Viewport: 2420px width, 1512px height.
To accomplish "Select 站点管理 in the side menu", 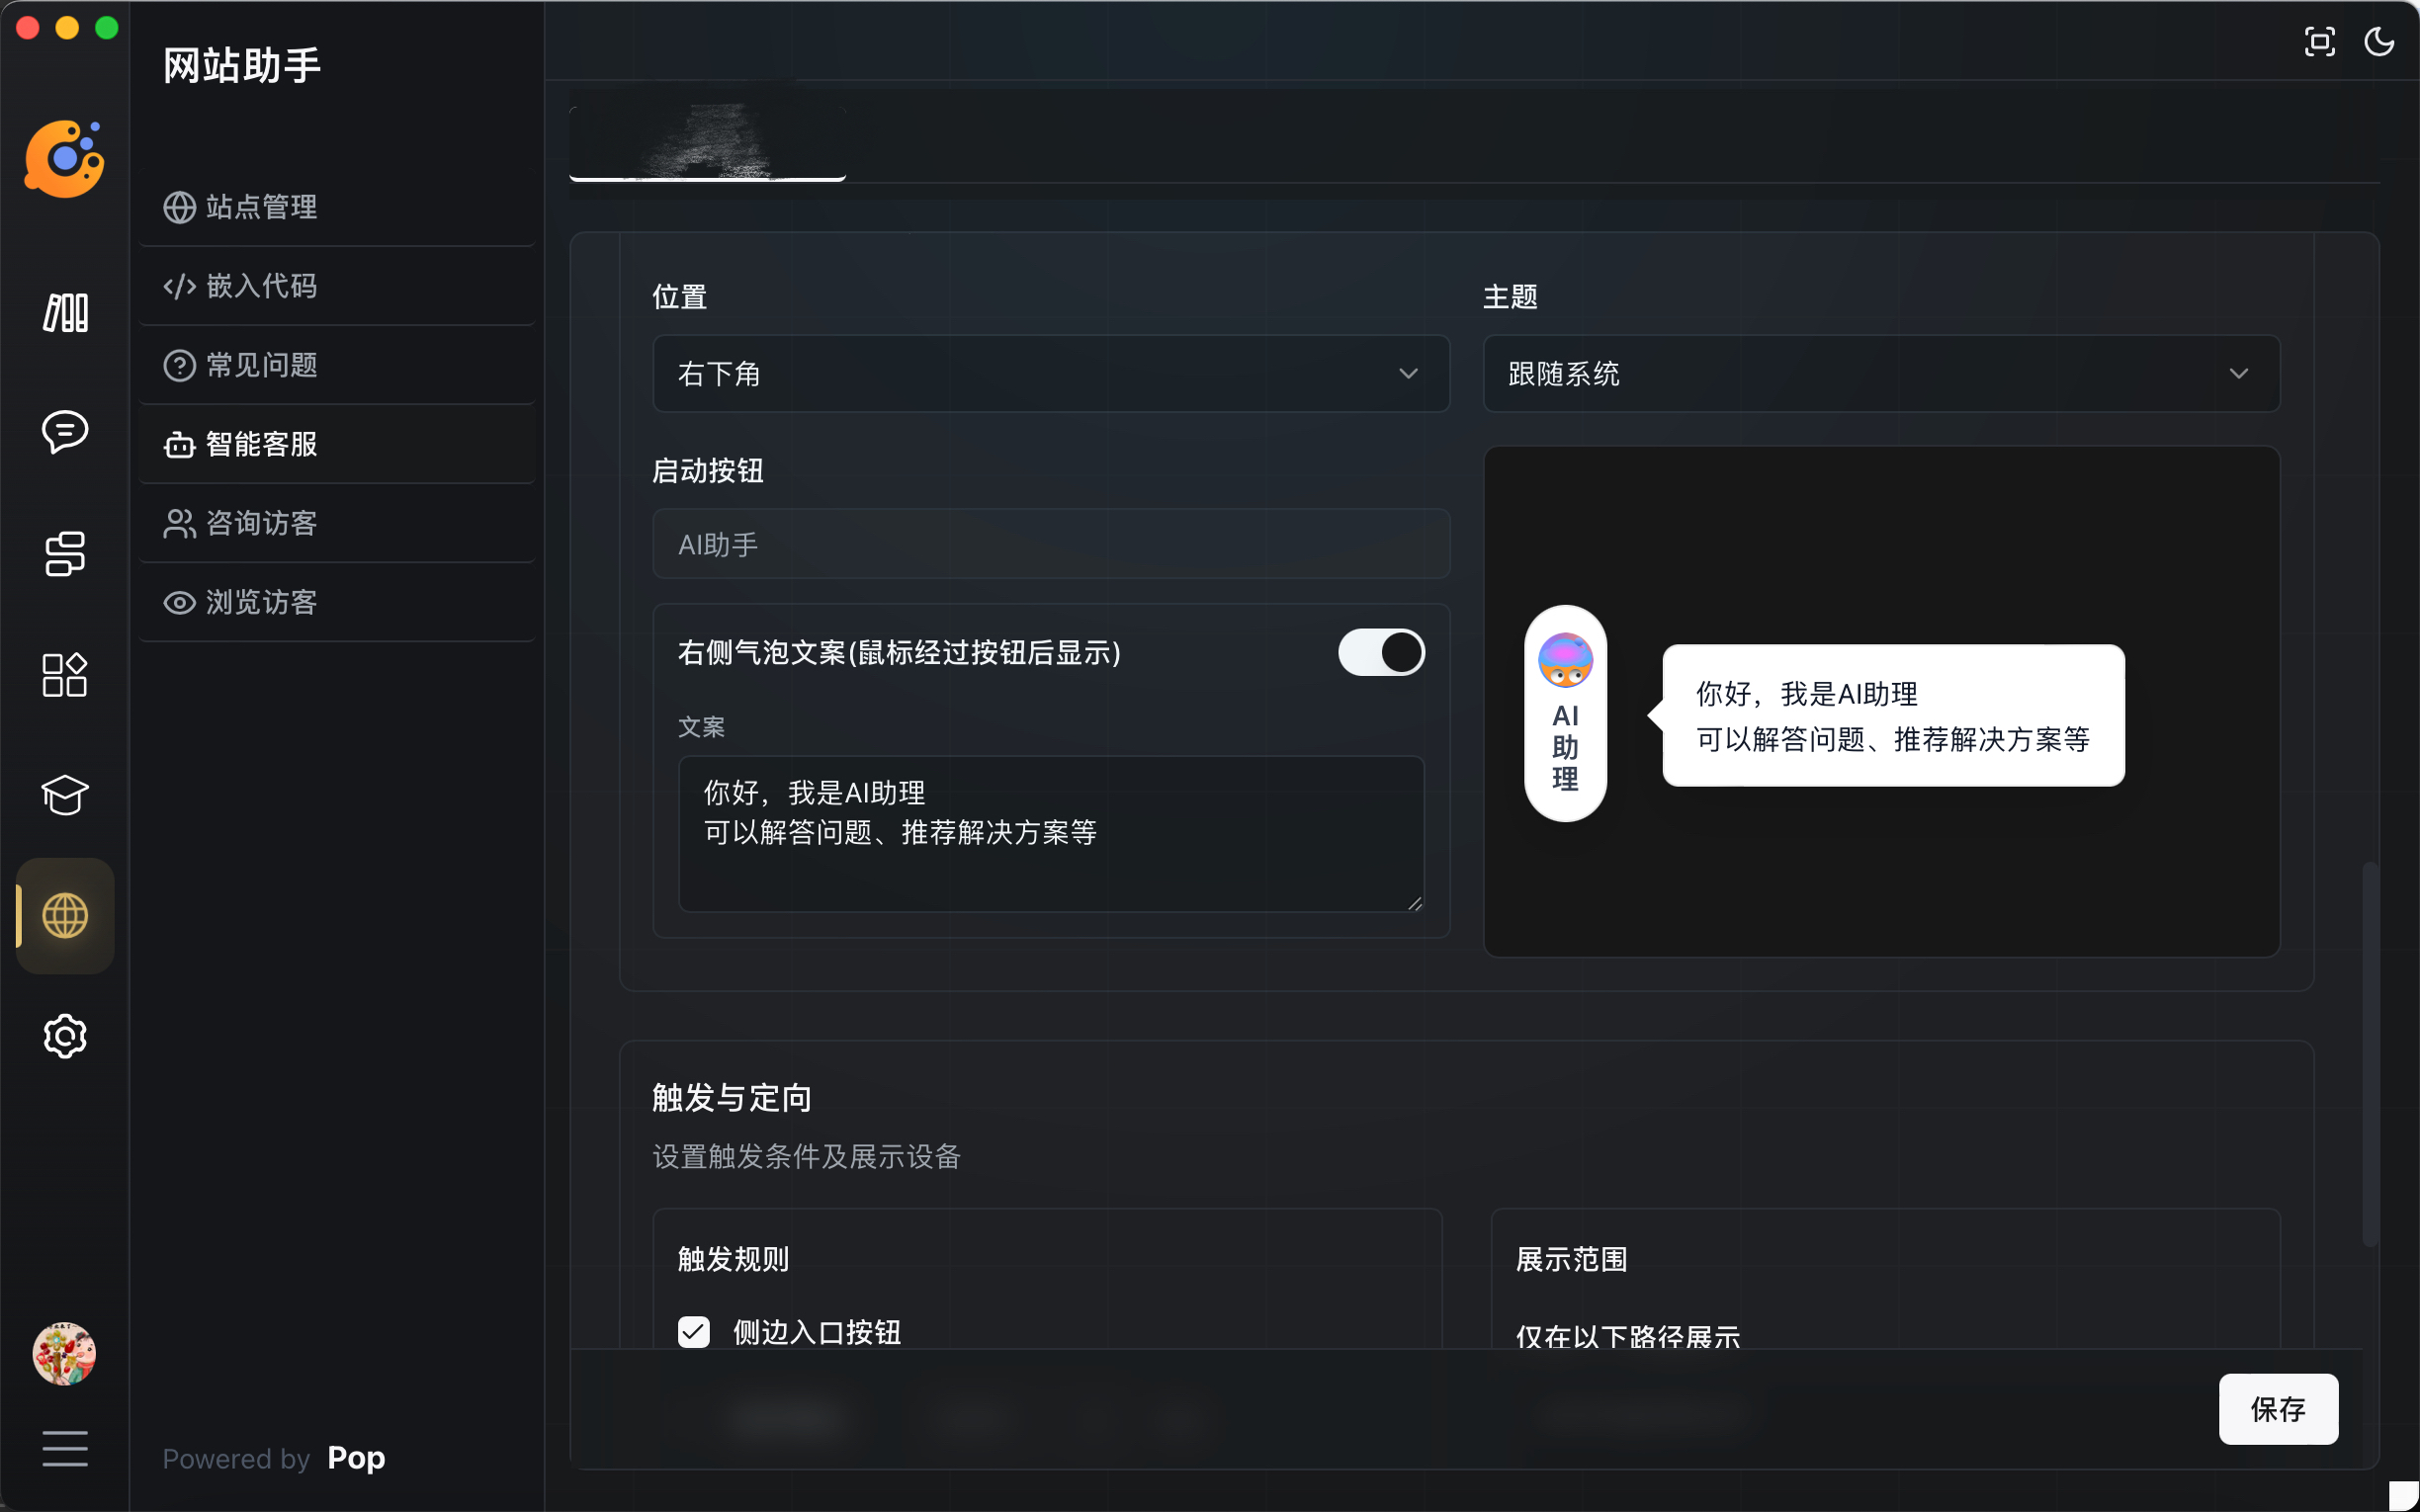I will point(260,207).
